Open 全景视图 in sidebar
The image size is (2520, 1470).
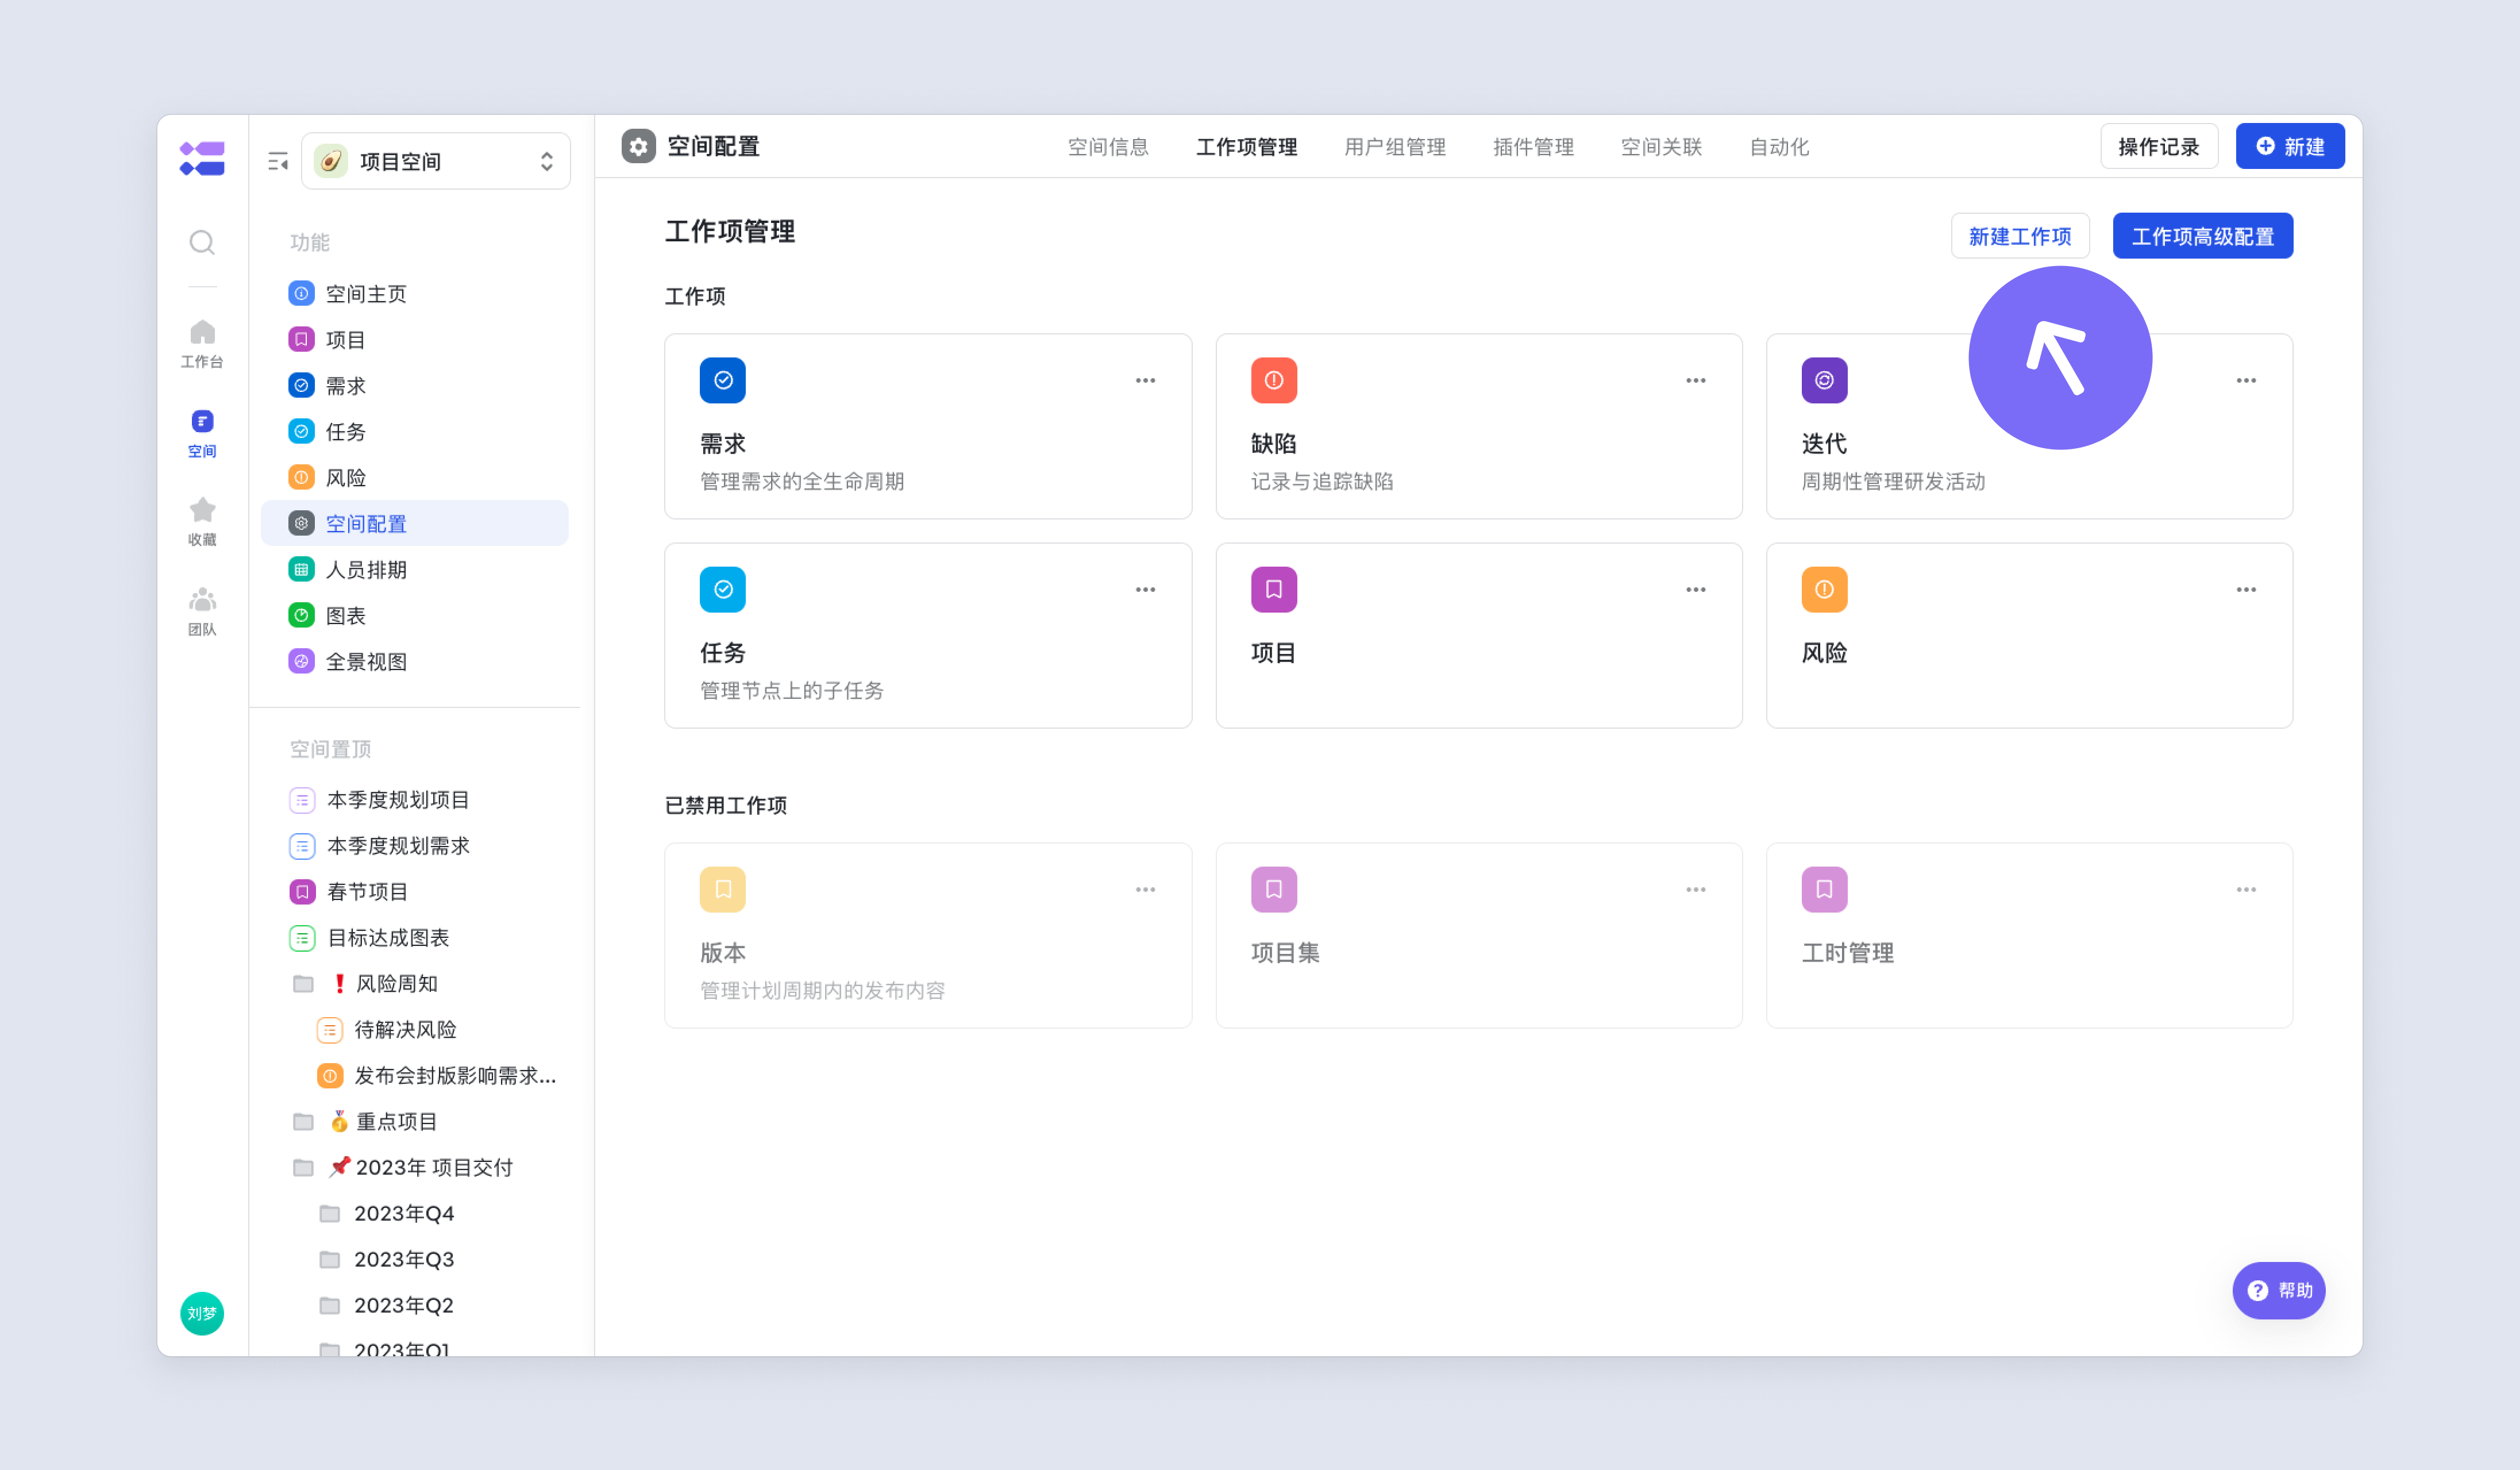[415, 661]
